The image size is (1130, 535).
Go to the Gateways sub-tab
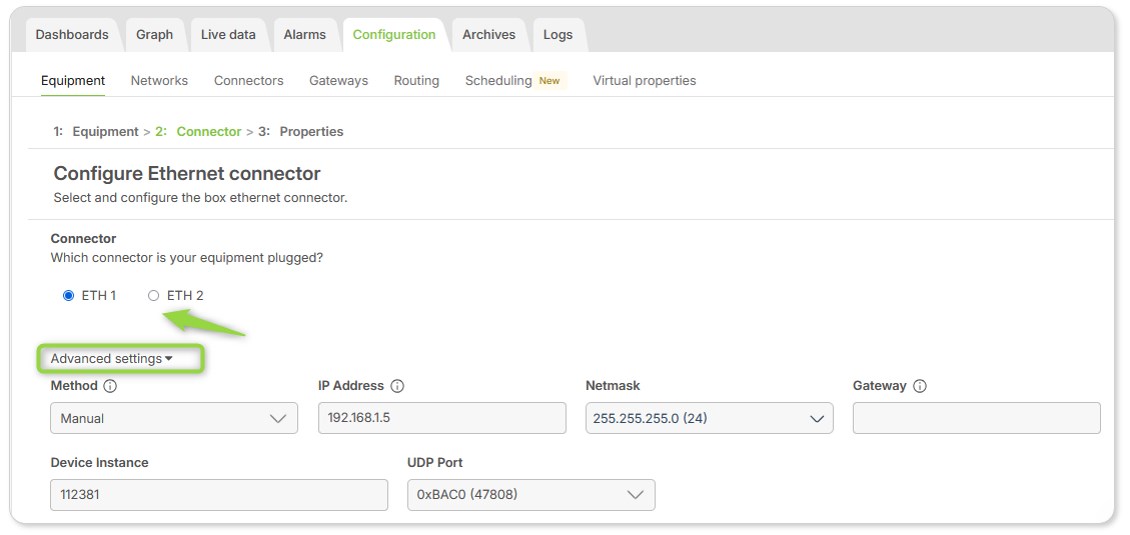click(339, 81)
